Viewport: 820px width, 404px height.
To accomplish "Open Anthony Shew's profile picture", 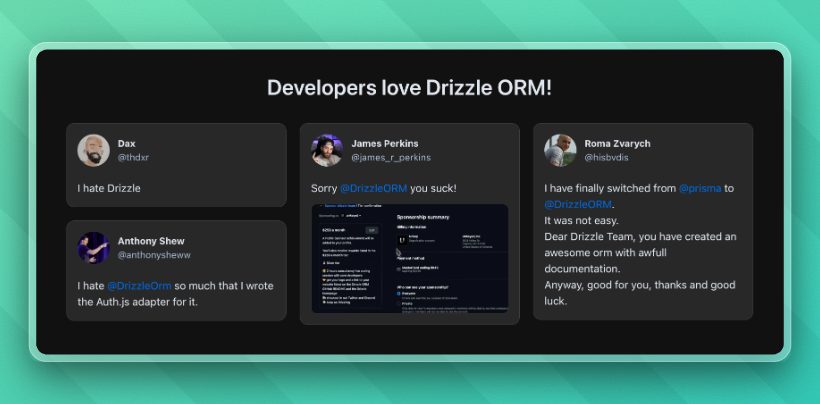I will point(93,247).
